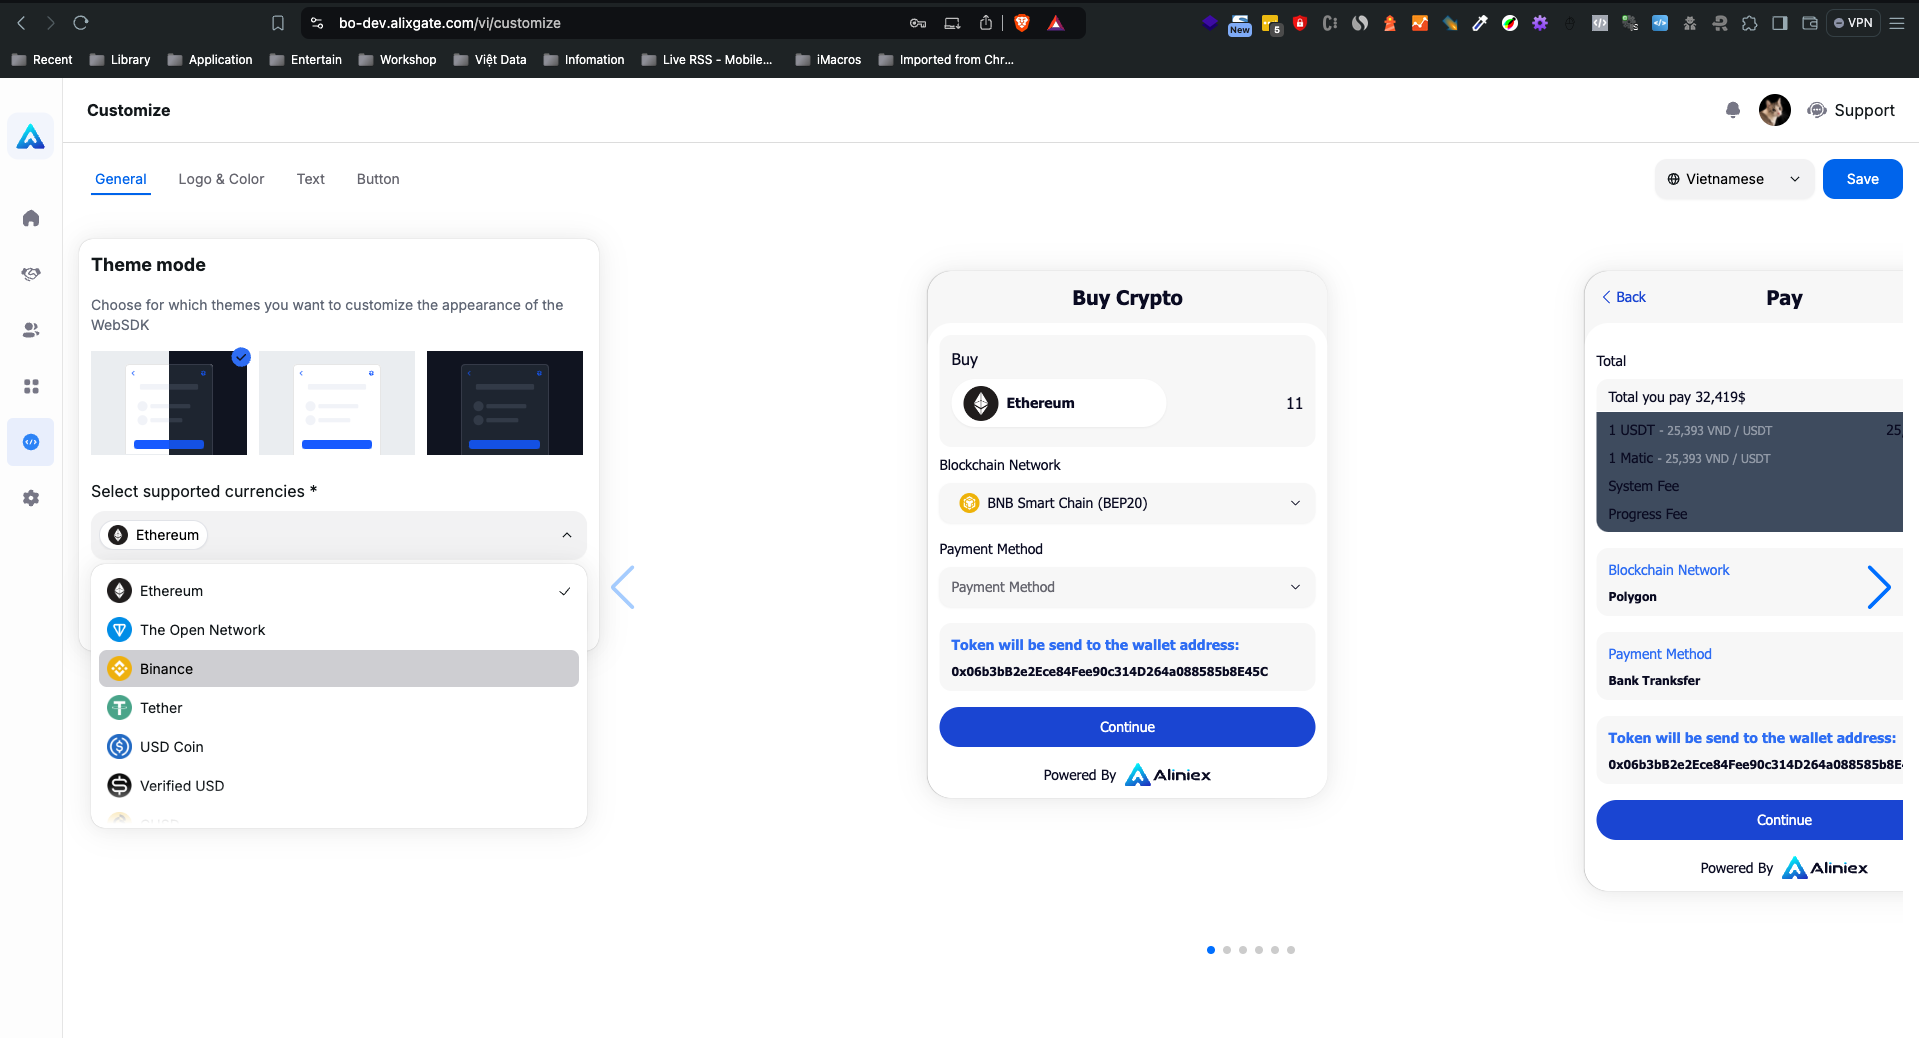The image size is (1919, 1038).
Task: Click Back on the Pay preview card
Action: (1622, 297)
